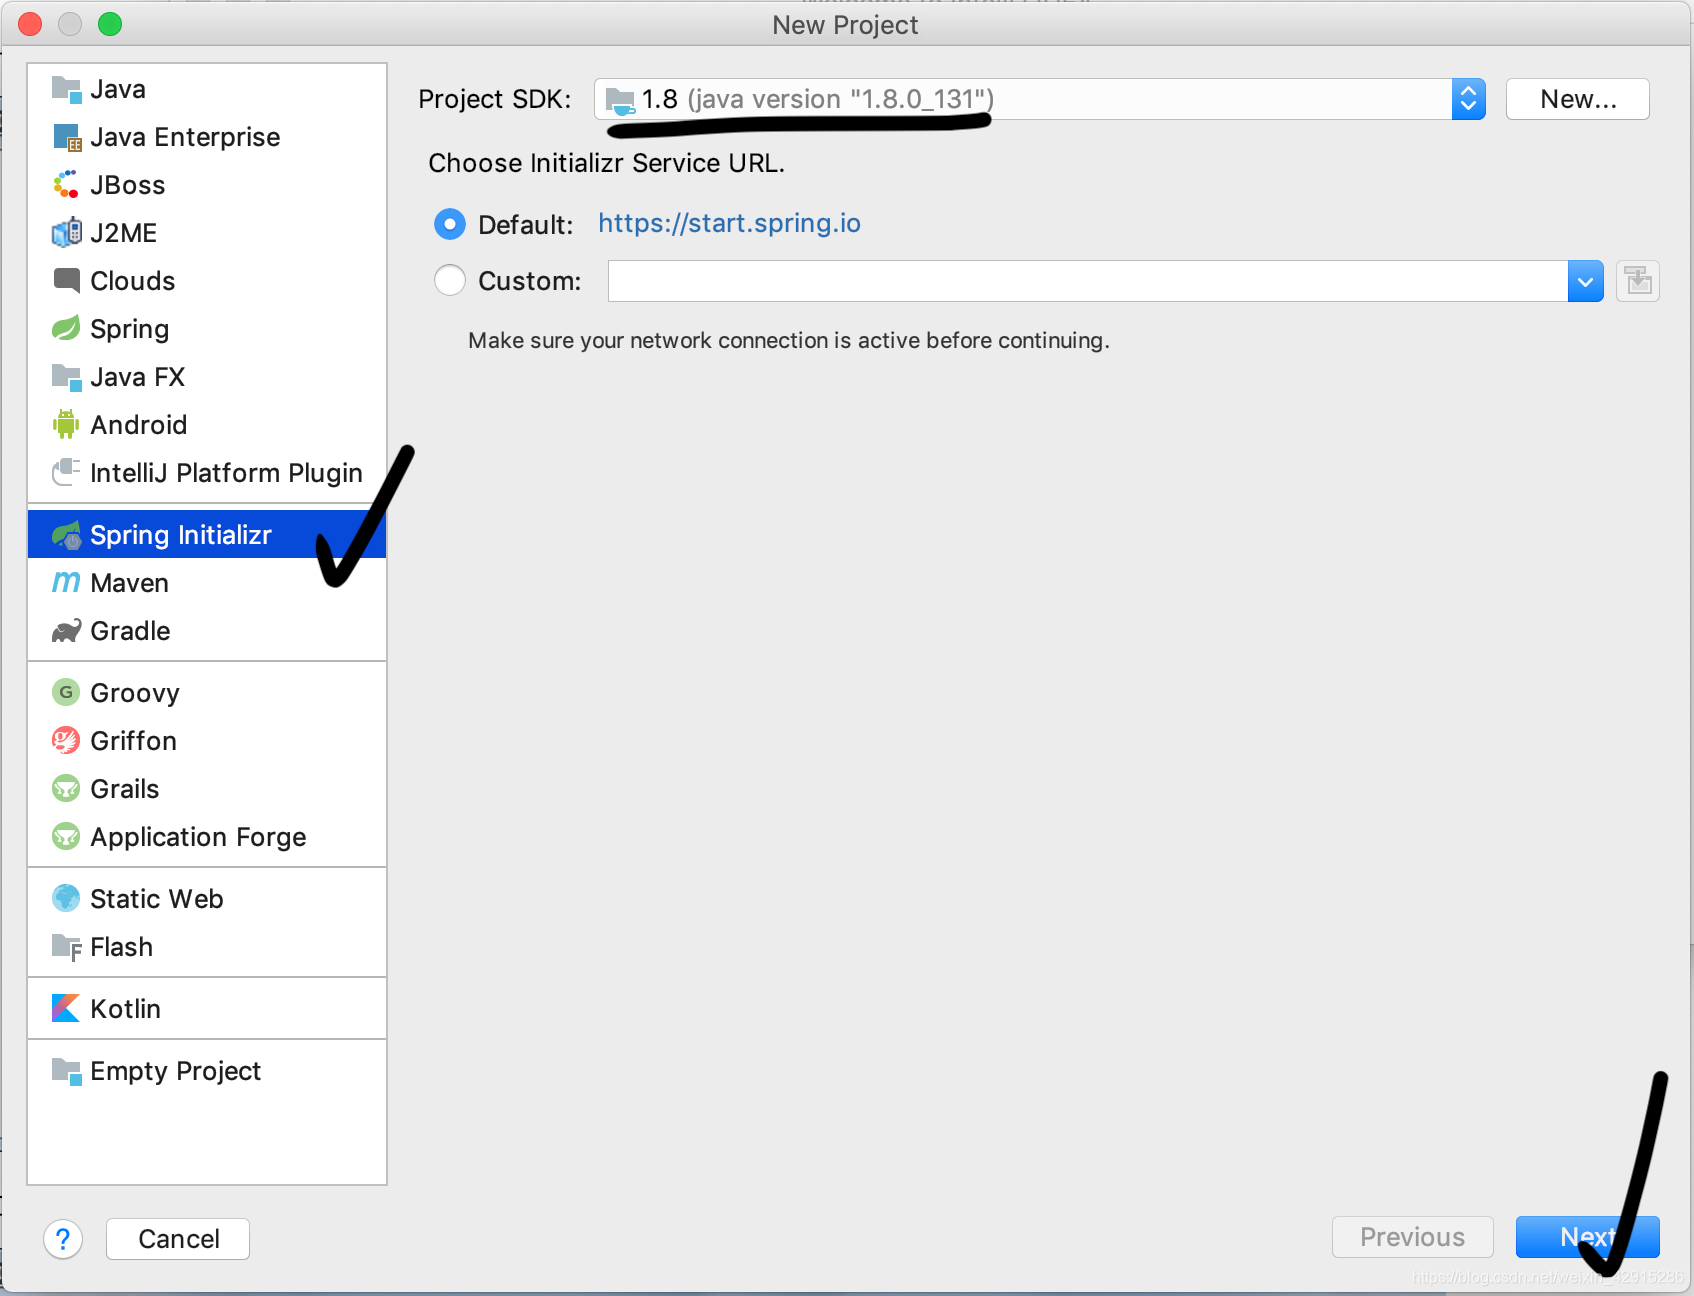Click the Previous button
The height and width of the screenshot is (1296, 1694).
click(1413, 1237)
